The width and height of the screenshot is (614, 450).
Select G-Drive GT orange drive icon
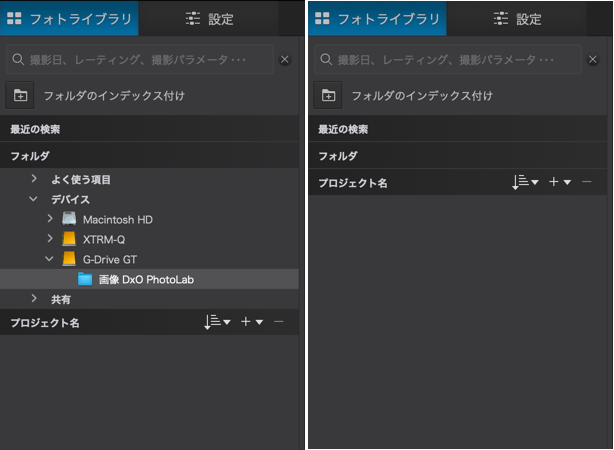pyautogui.click(x=69, y=258)
